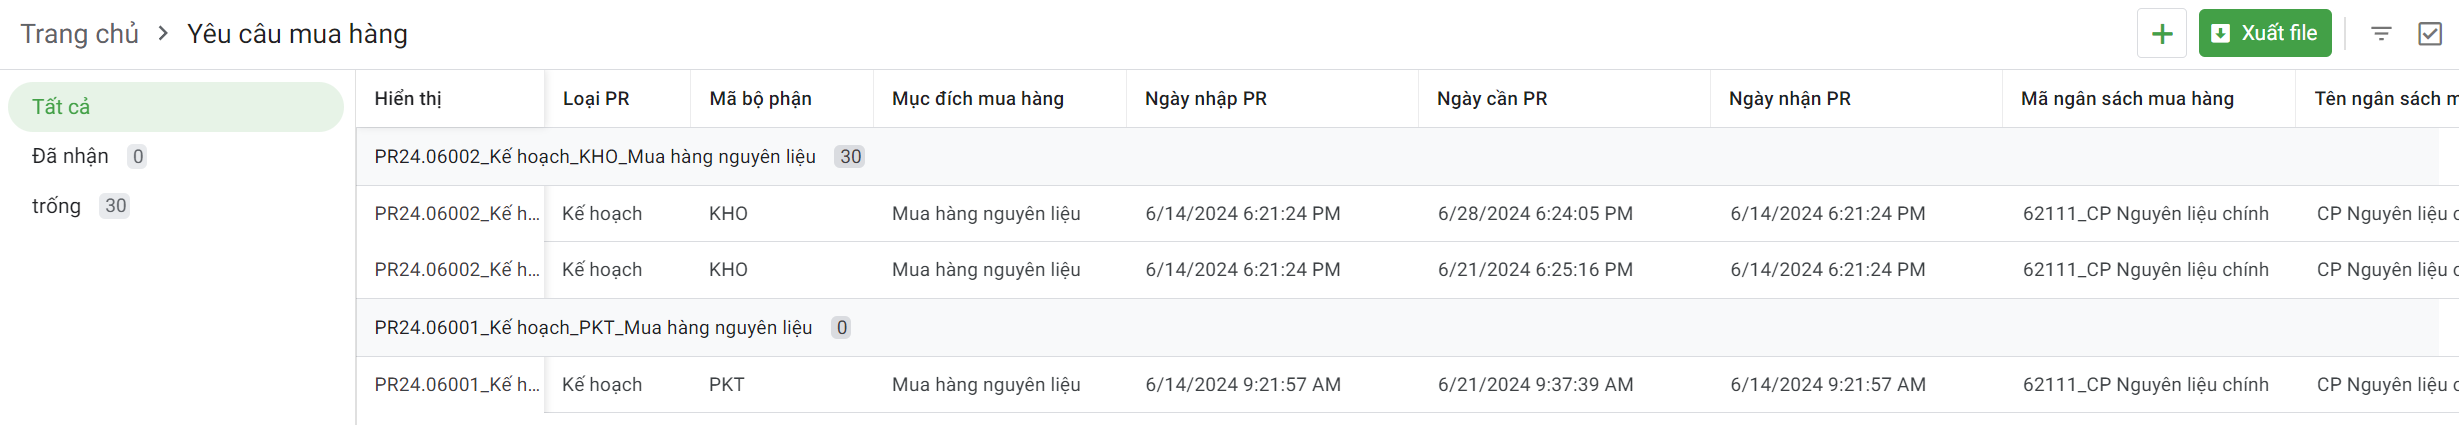Open the PR24.06001 row with PKT department
The image size is (2459, 425).
point(726,385)
